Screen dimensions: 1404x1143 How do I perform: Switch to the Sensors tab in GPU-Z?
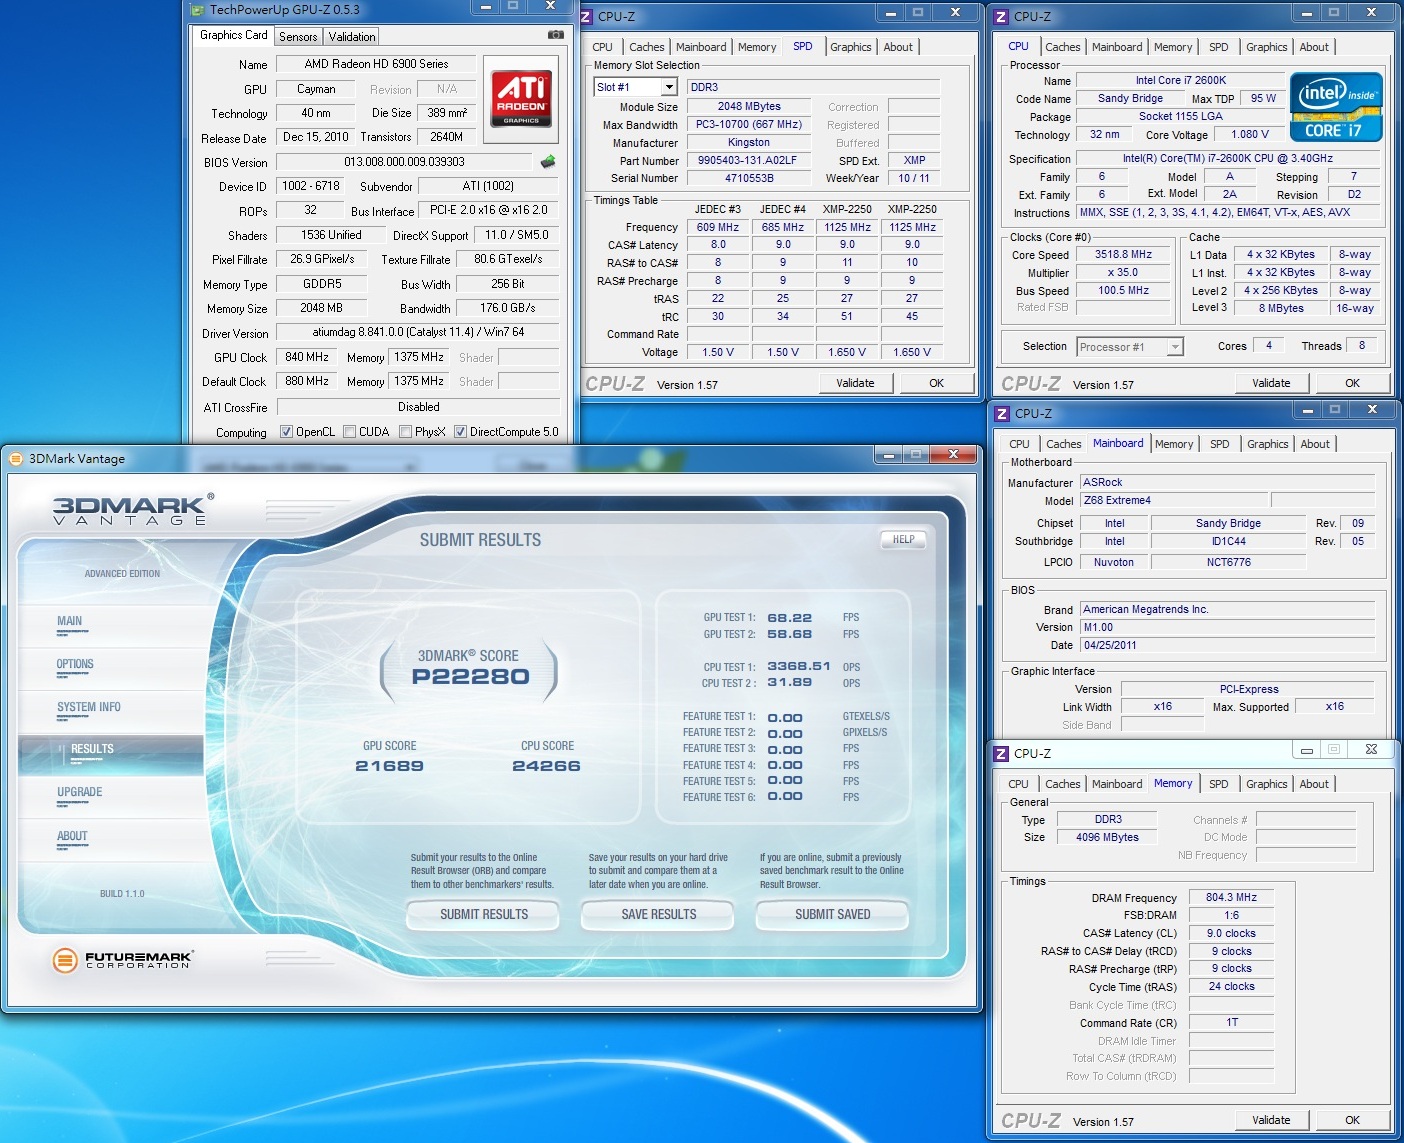point(298,37)
